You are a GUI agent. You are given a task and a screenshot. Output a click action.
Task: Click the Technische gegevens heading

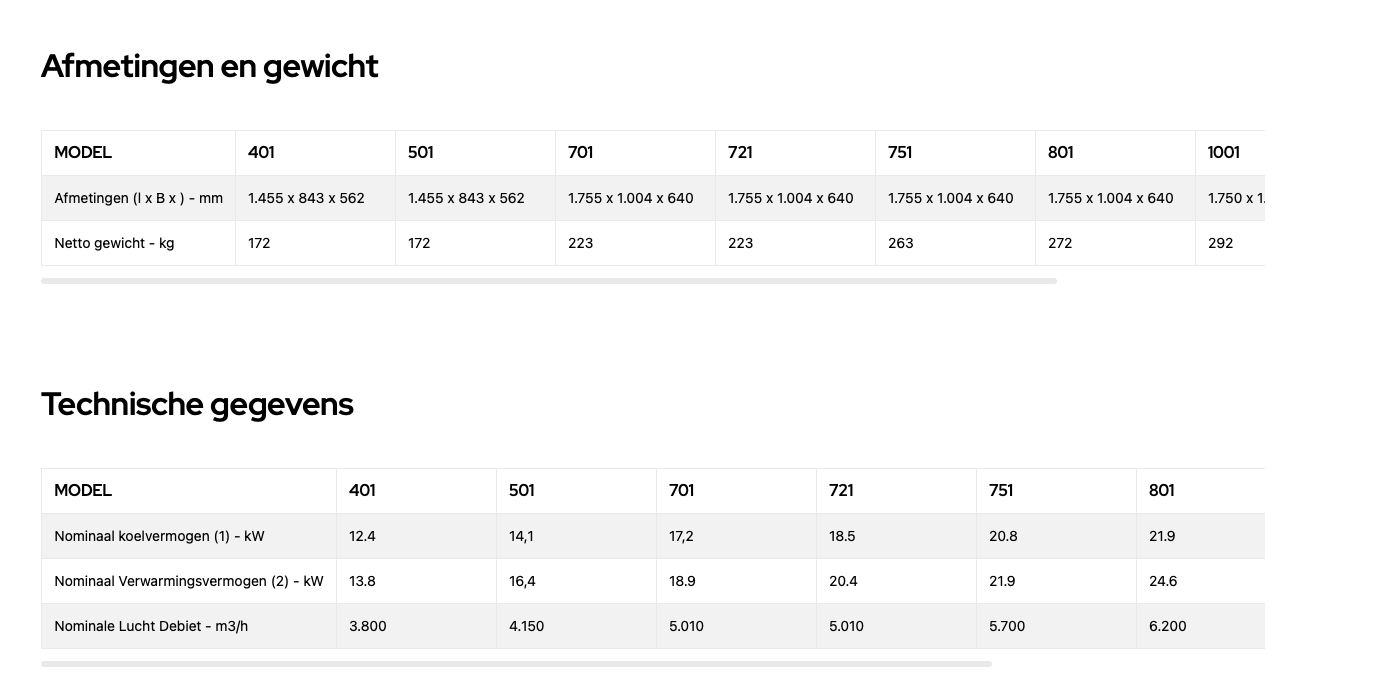(197, 404)
